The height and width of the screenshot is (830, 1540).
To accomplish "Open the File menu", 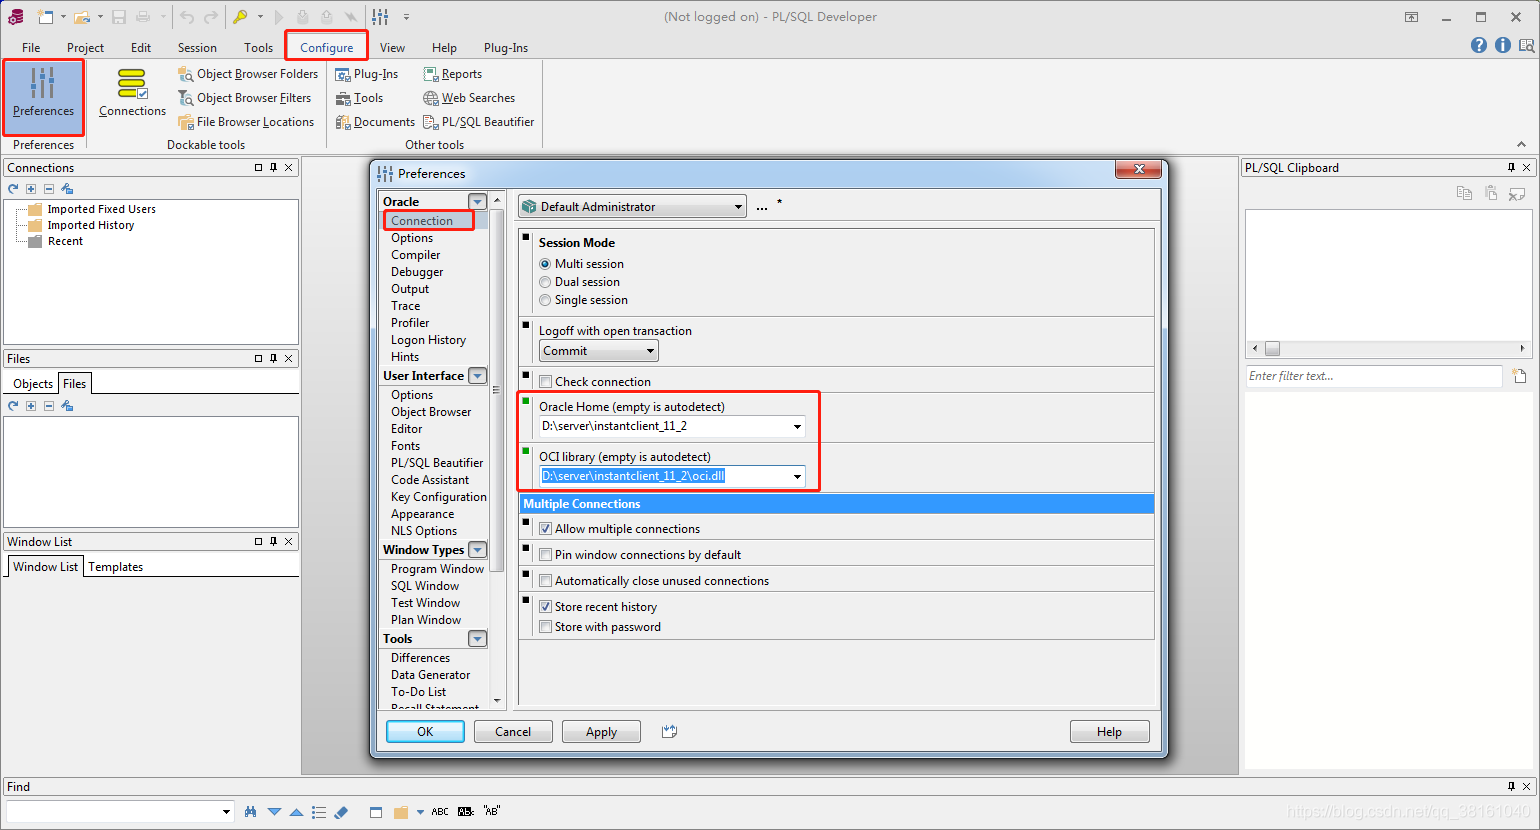I will (x=31, y=48).
